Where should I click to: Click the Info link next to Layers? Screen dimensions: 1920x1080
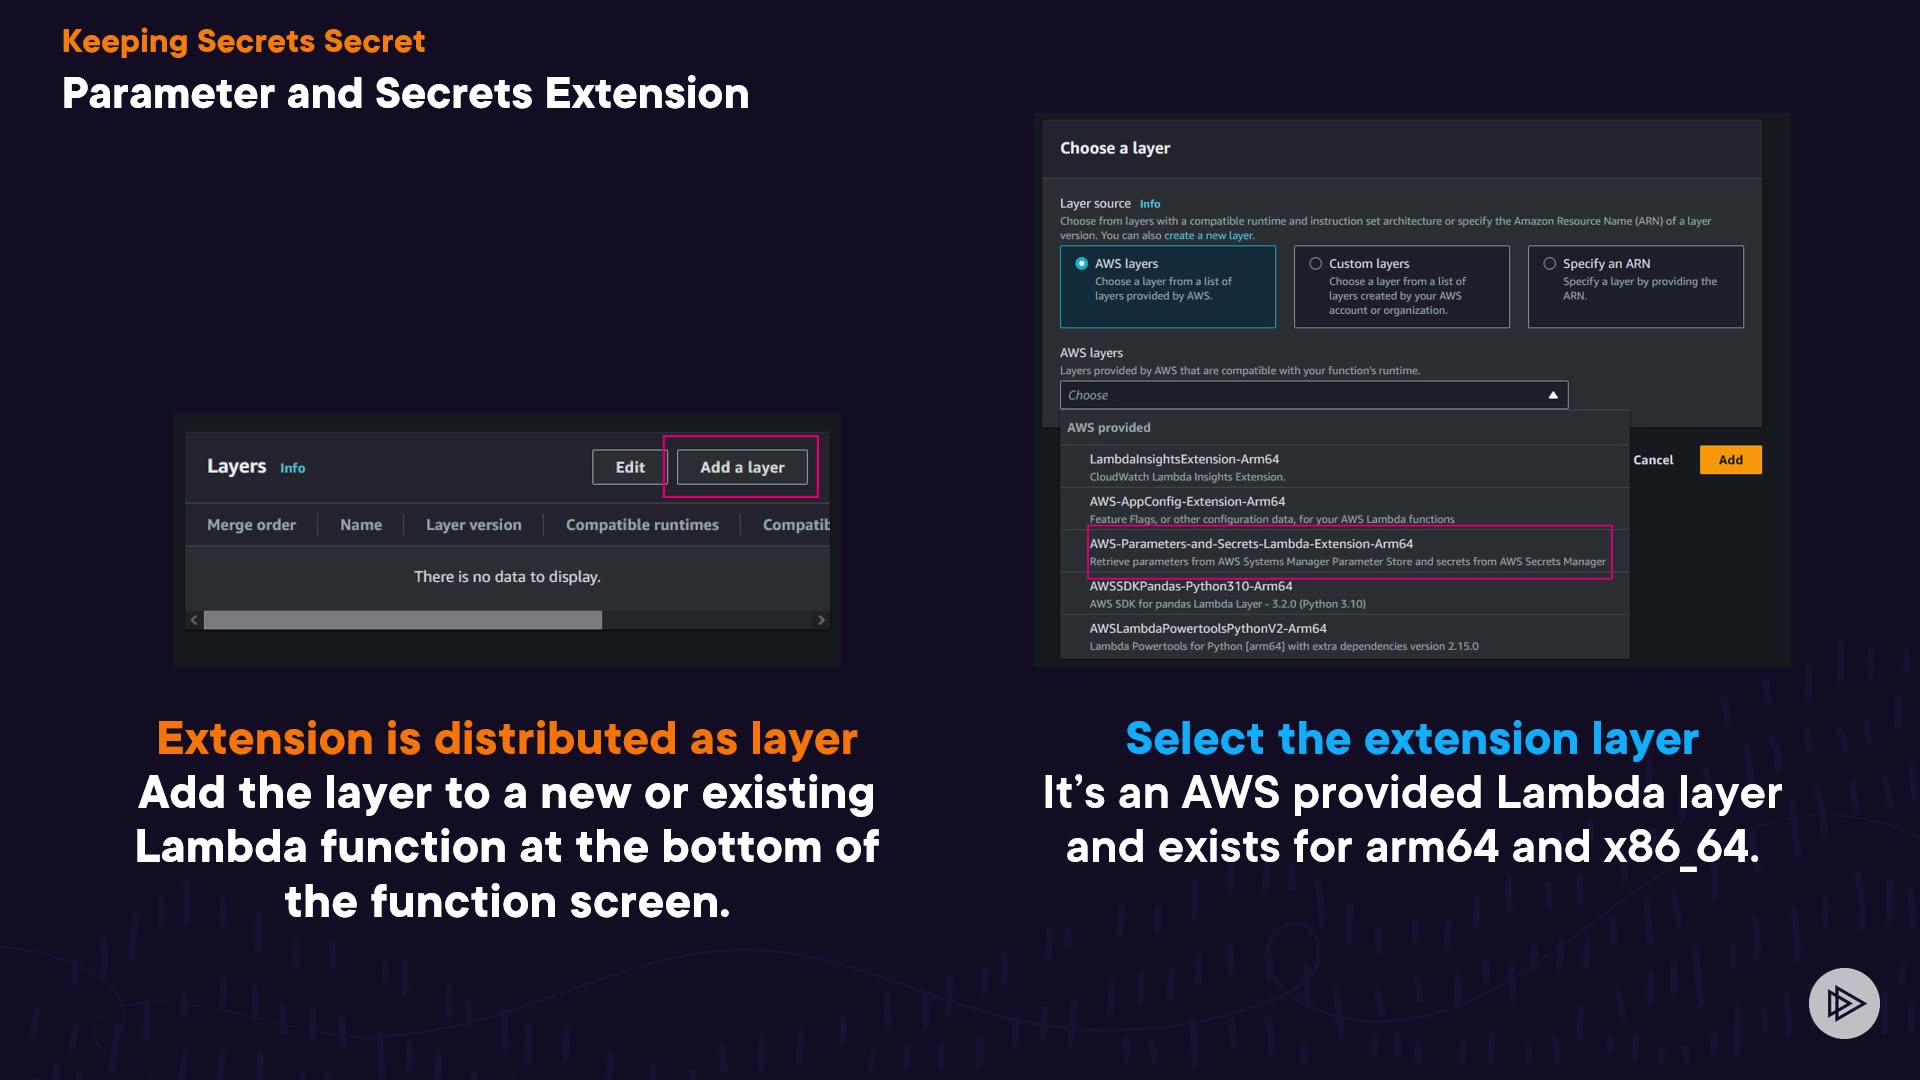[292, 468]
